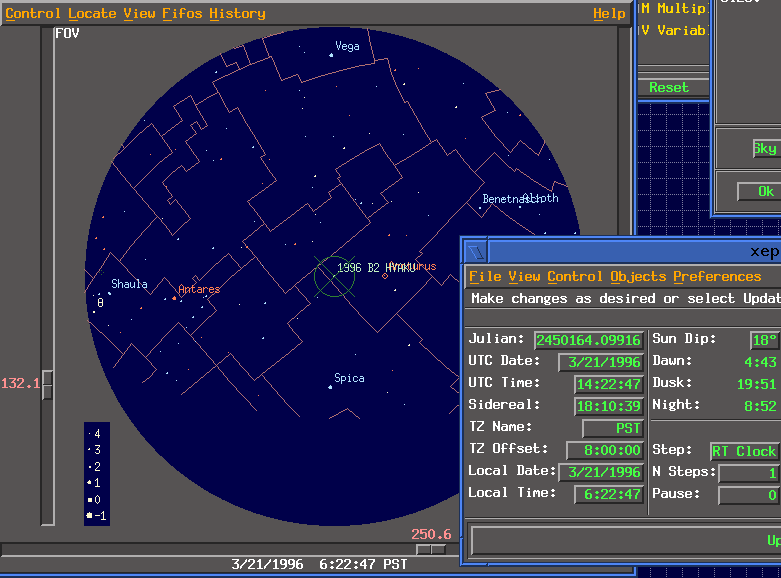Click the Julian date value field
781x578 pixels.
click(589, 340)
